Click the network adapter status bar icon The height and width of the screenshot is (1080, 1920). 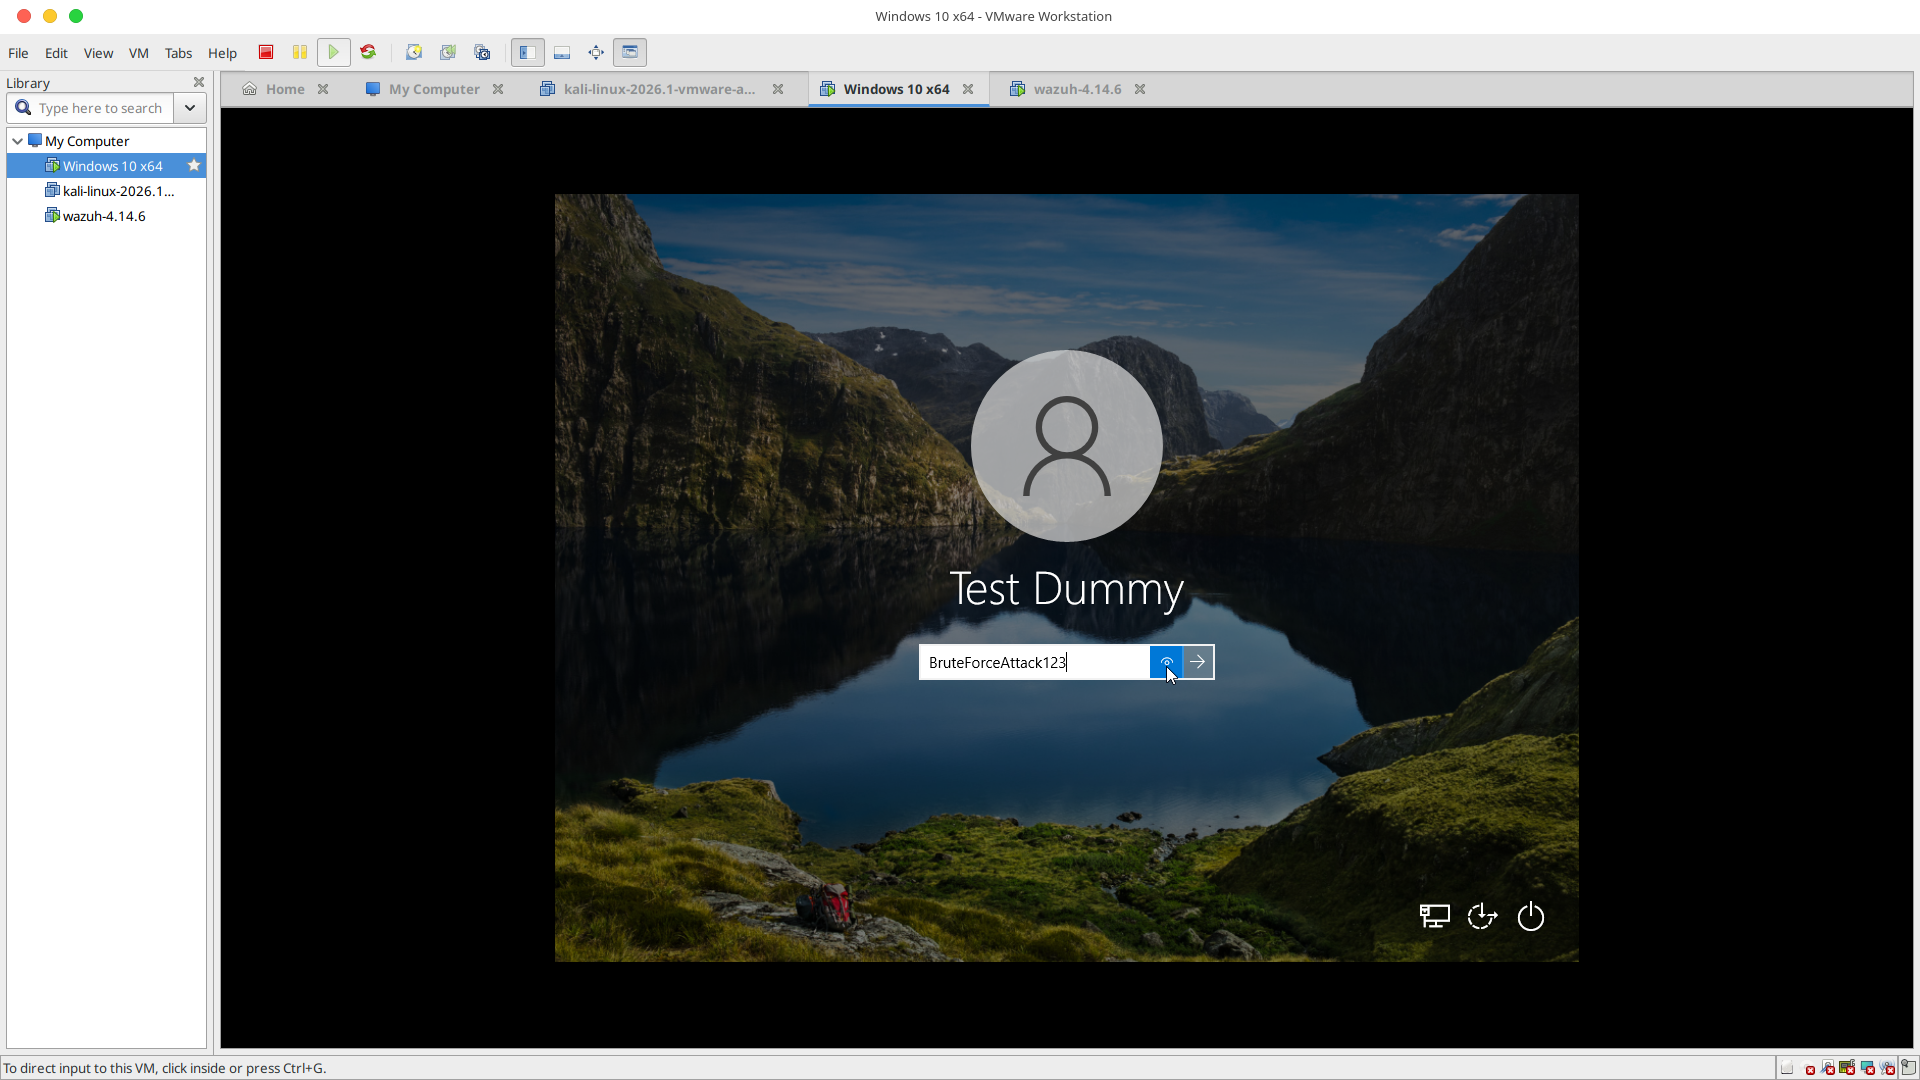[x=1847, y=1067]
